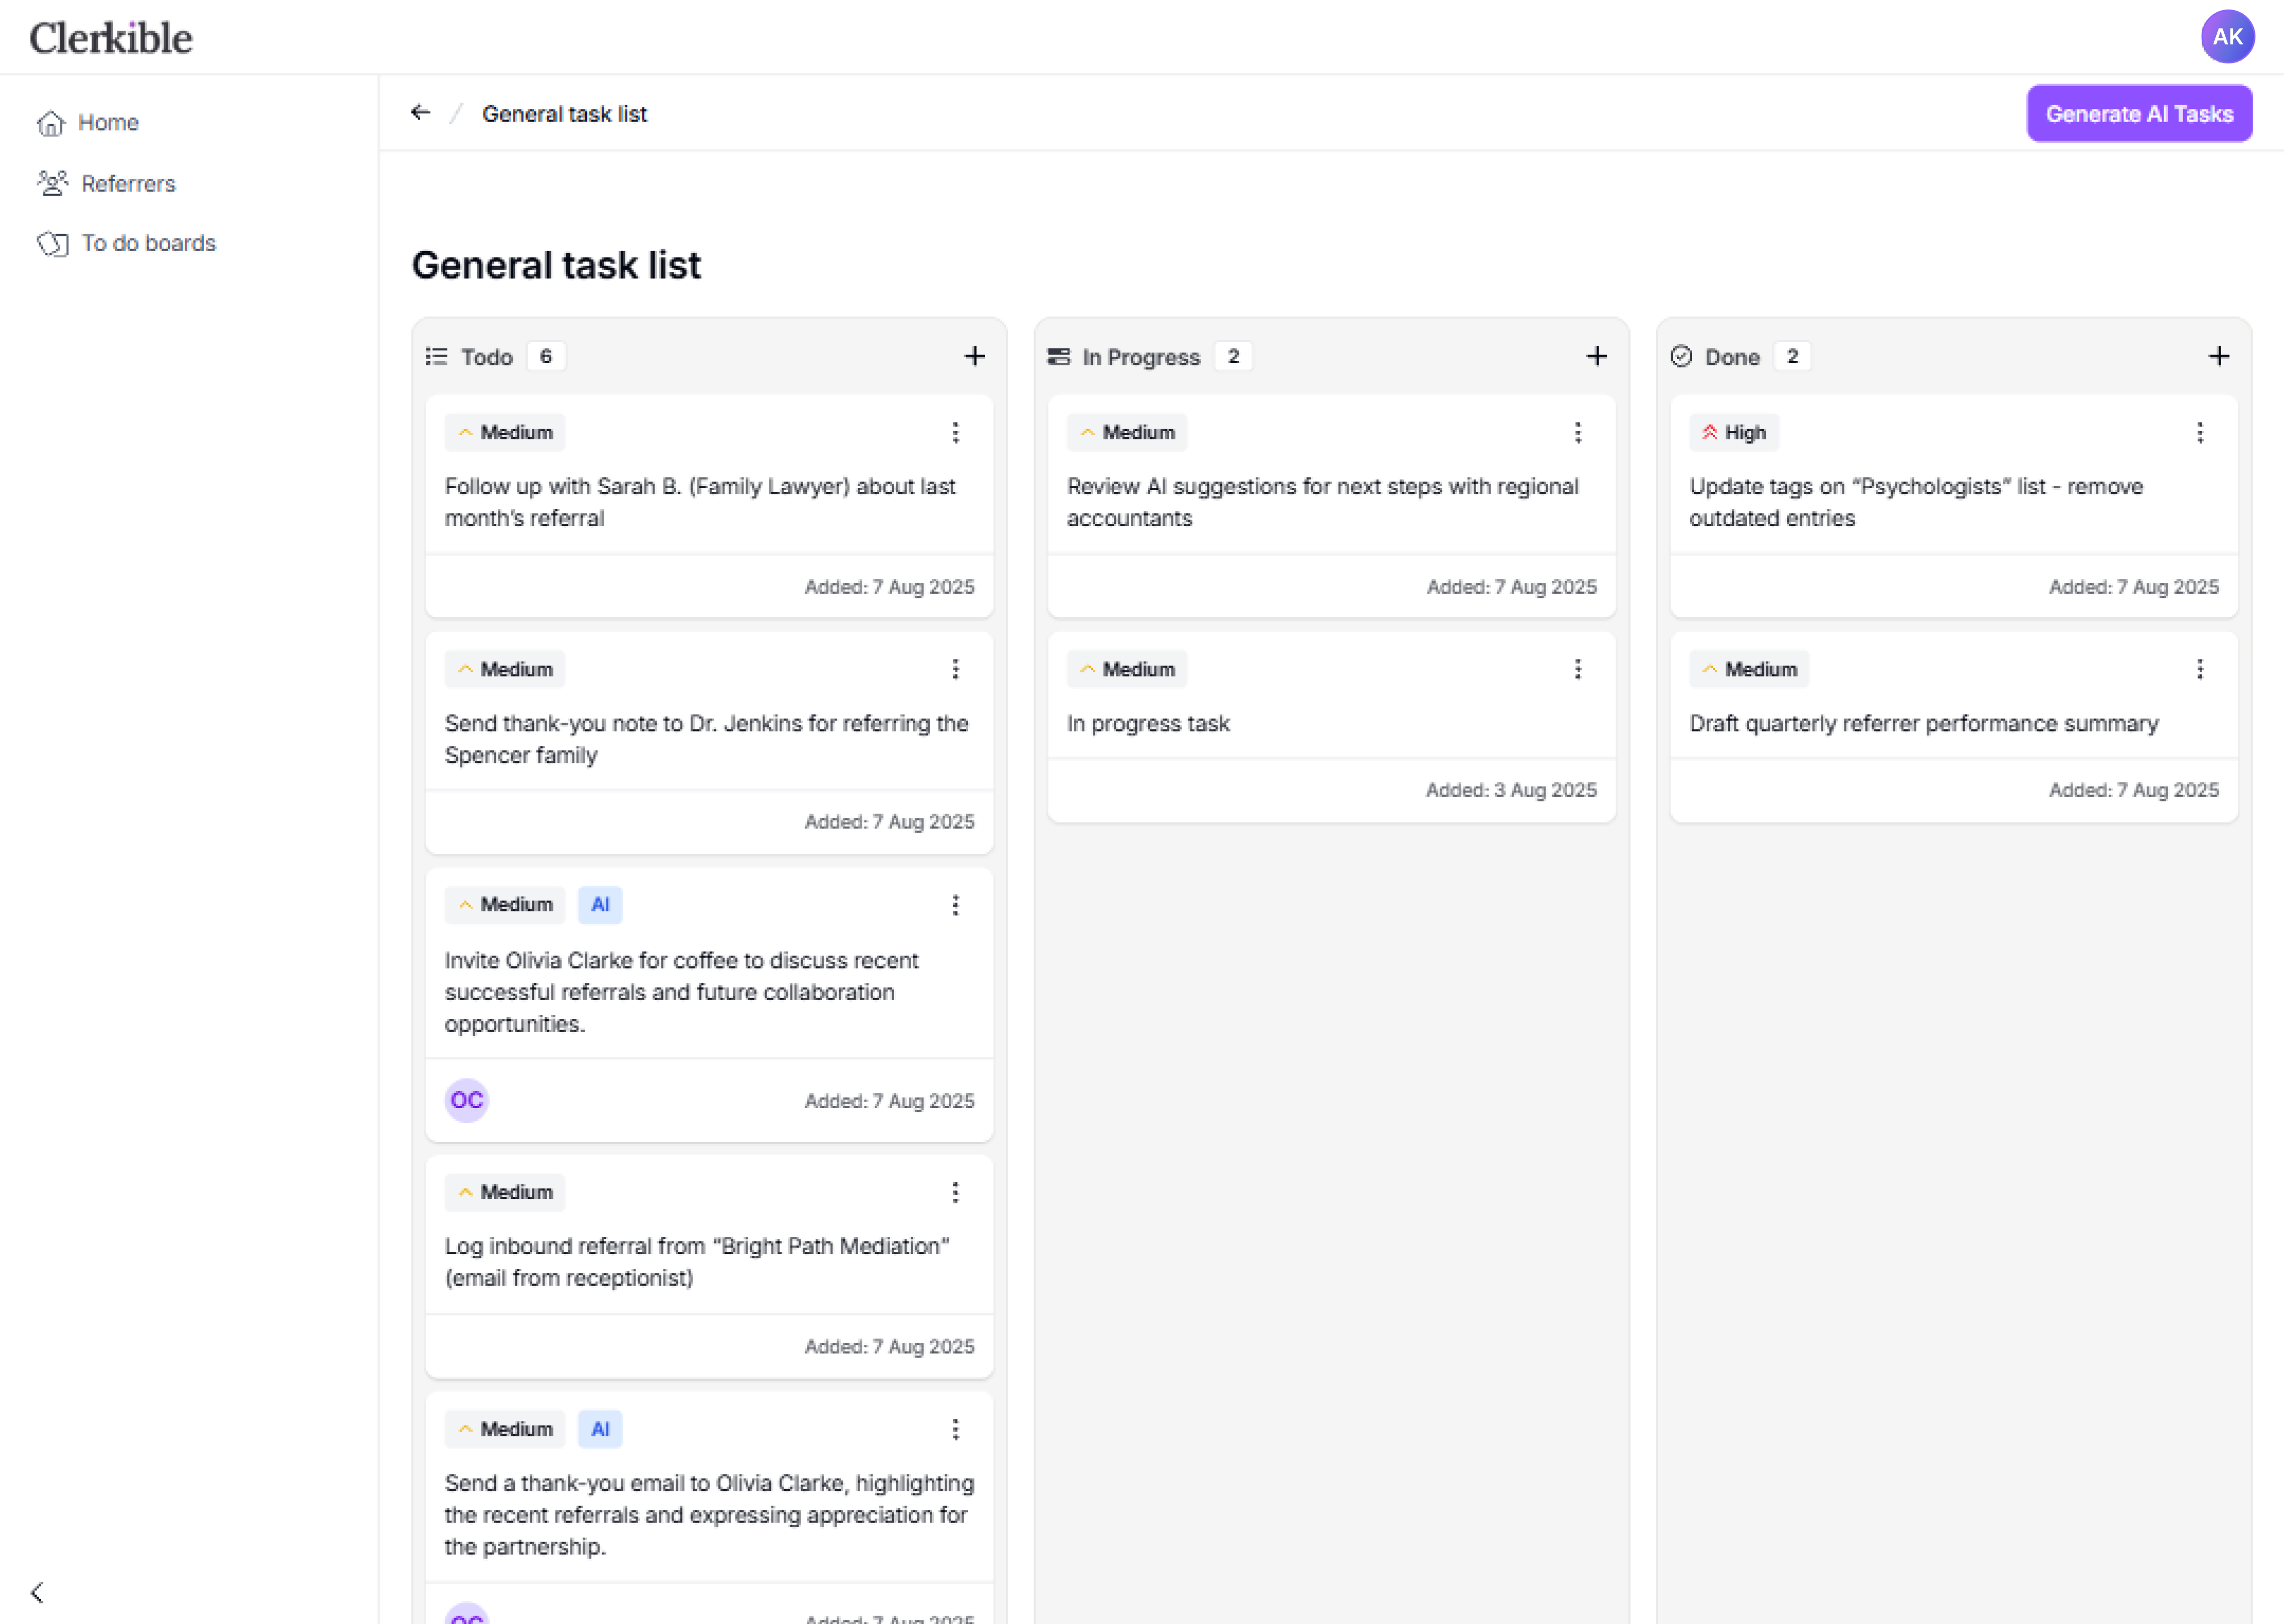Go to Home in sidebar
2284x1624 pixels.
[107, 123]
